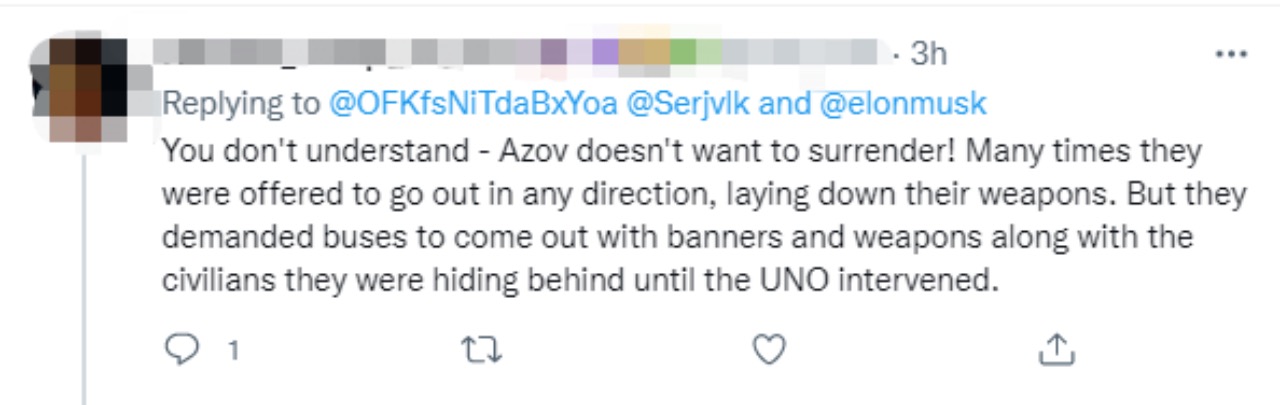Like the tweet with the heart icon

tap(768, 349)
